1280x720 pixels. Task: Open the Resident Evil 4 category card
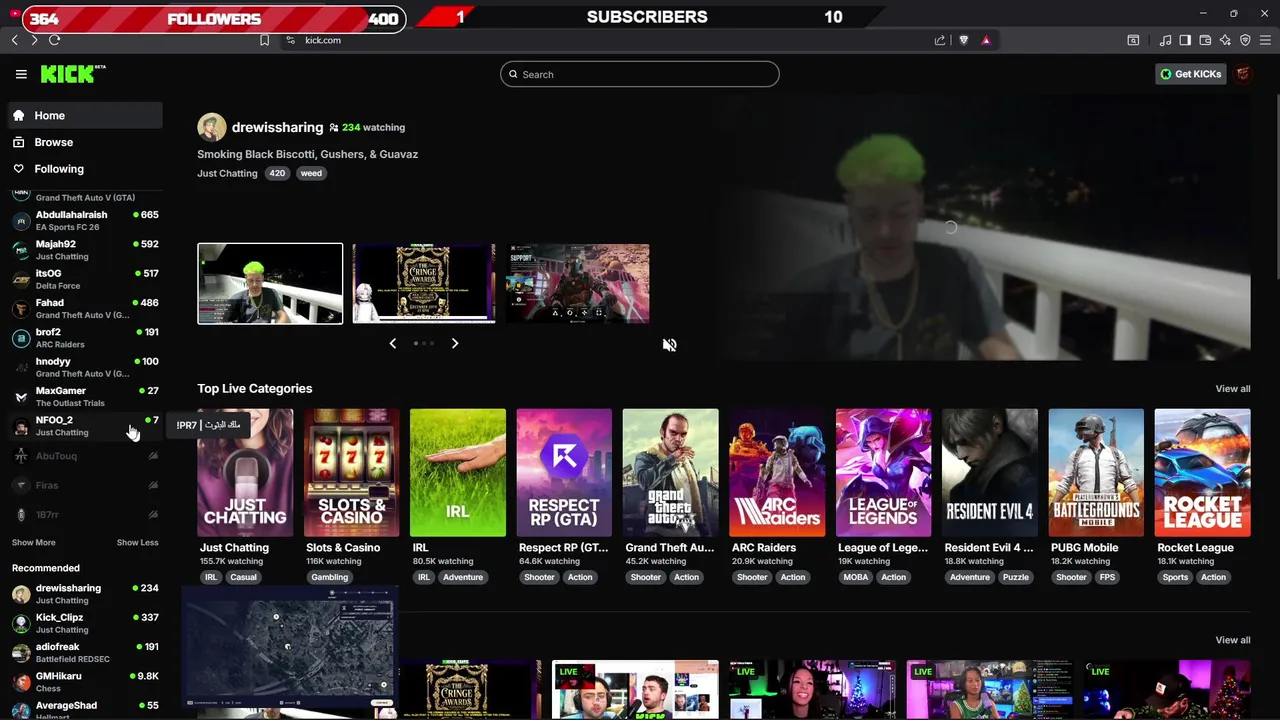pyautogui.click(x=990, y=472)
